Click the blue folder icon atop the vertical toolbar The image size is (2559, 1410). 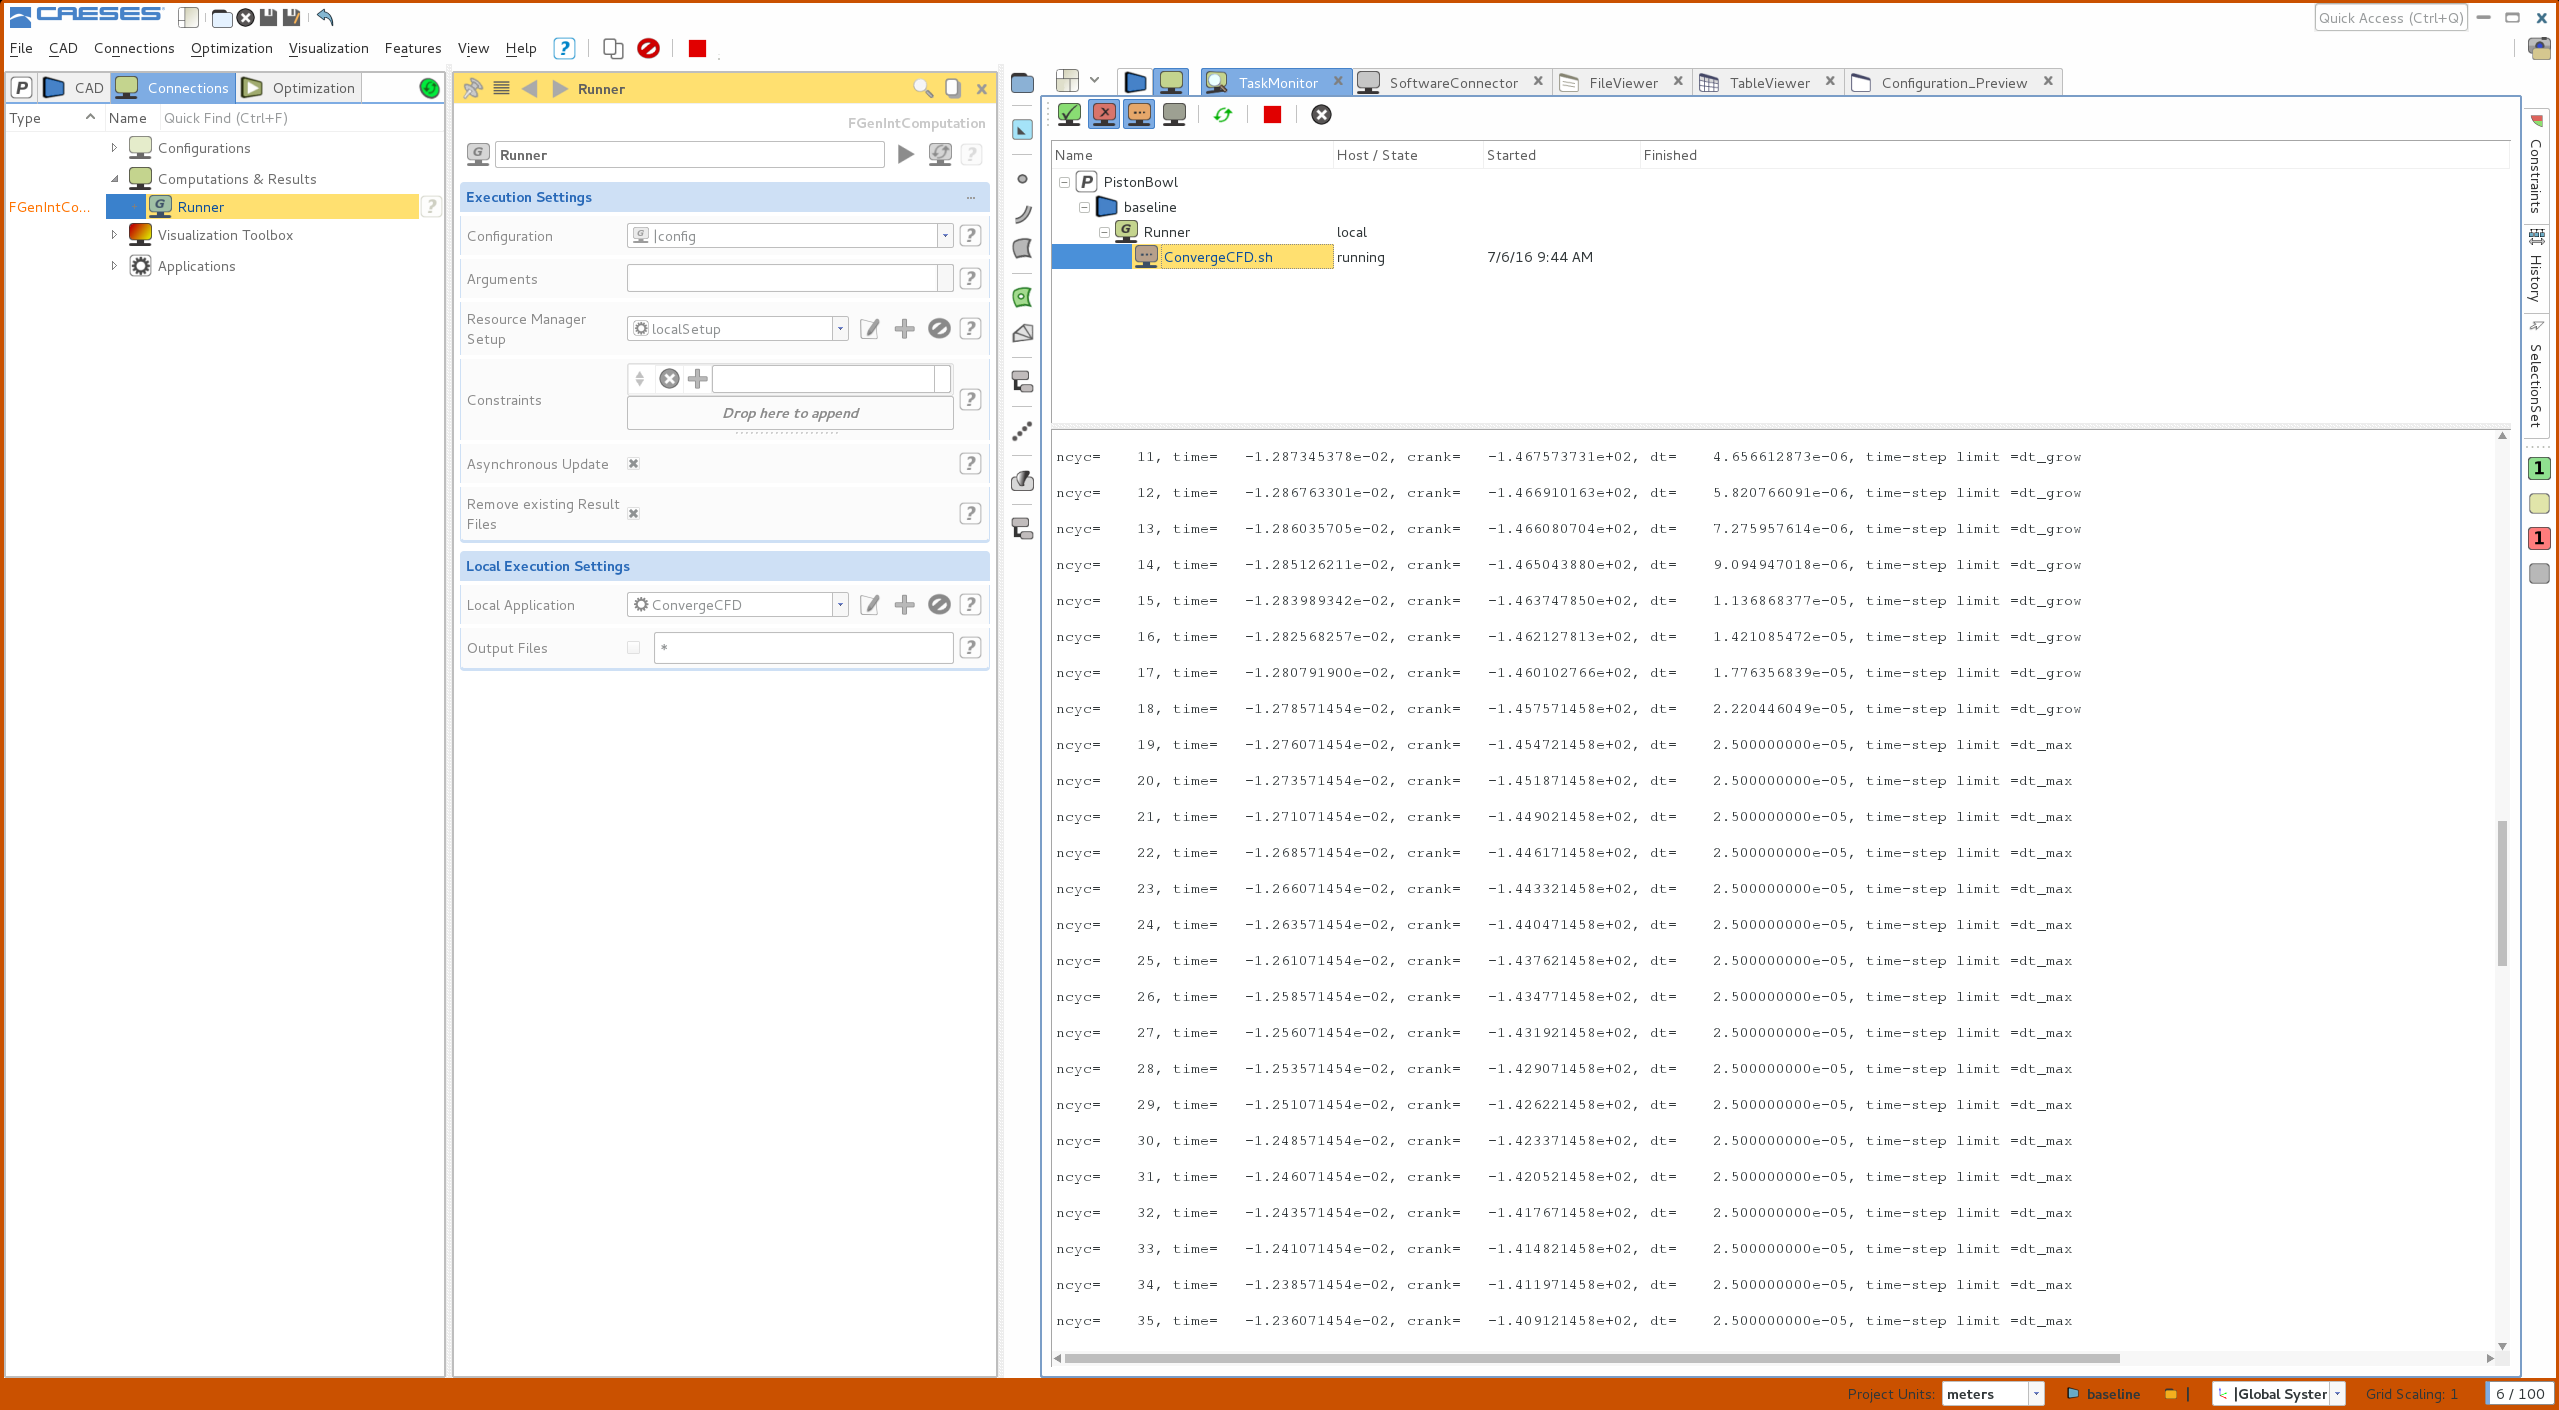coord(1022,83)
